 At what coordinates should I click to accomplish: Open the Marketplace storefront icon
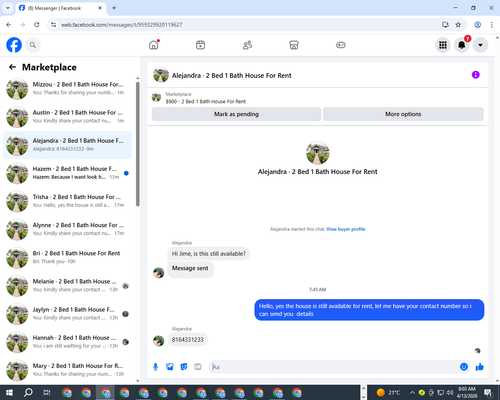point(294,45)
